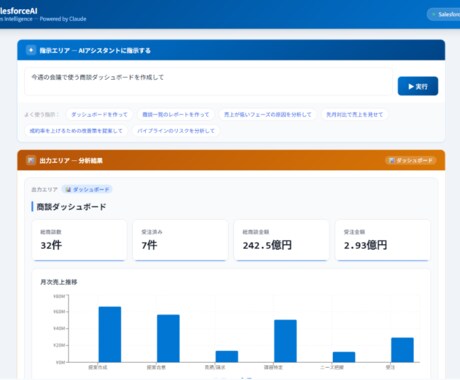This screenshot has width=460, height=380.
Task: Click the 2.93億円 won amount card
Action: pos(382,240)
